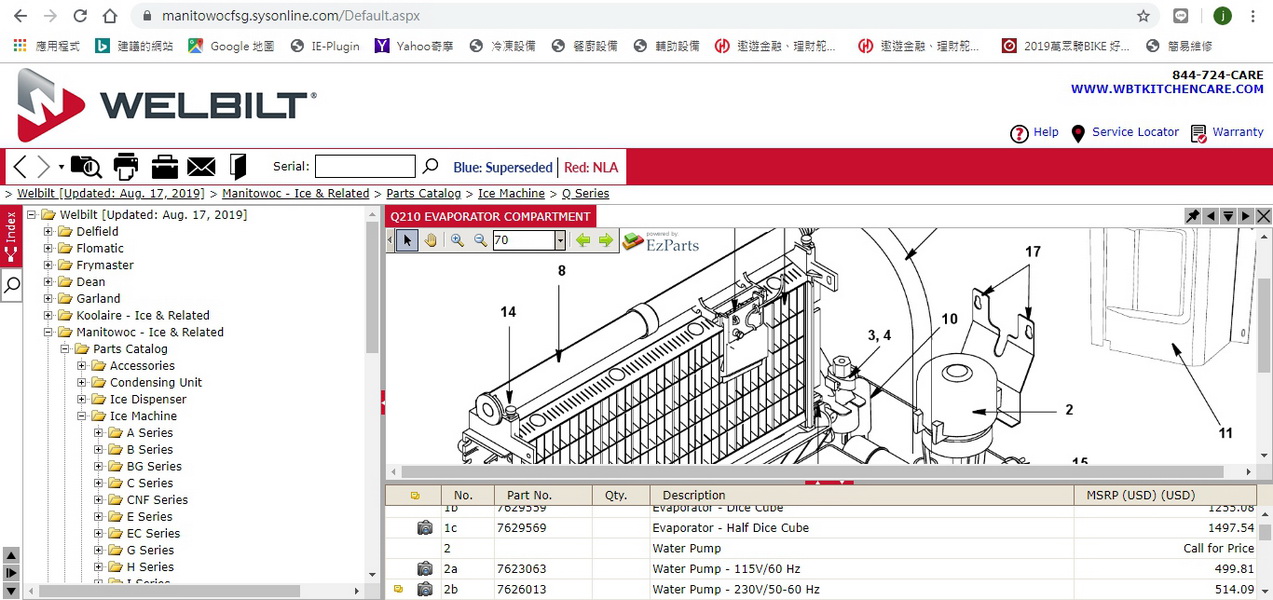Select the pointer arrow tool in diagram toolbar
This screenshot has height=600, width=1273.
click(407, 240)
